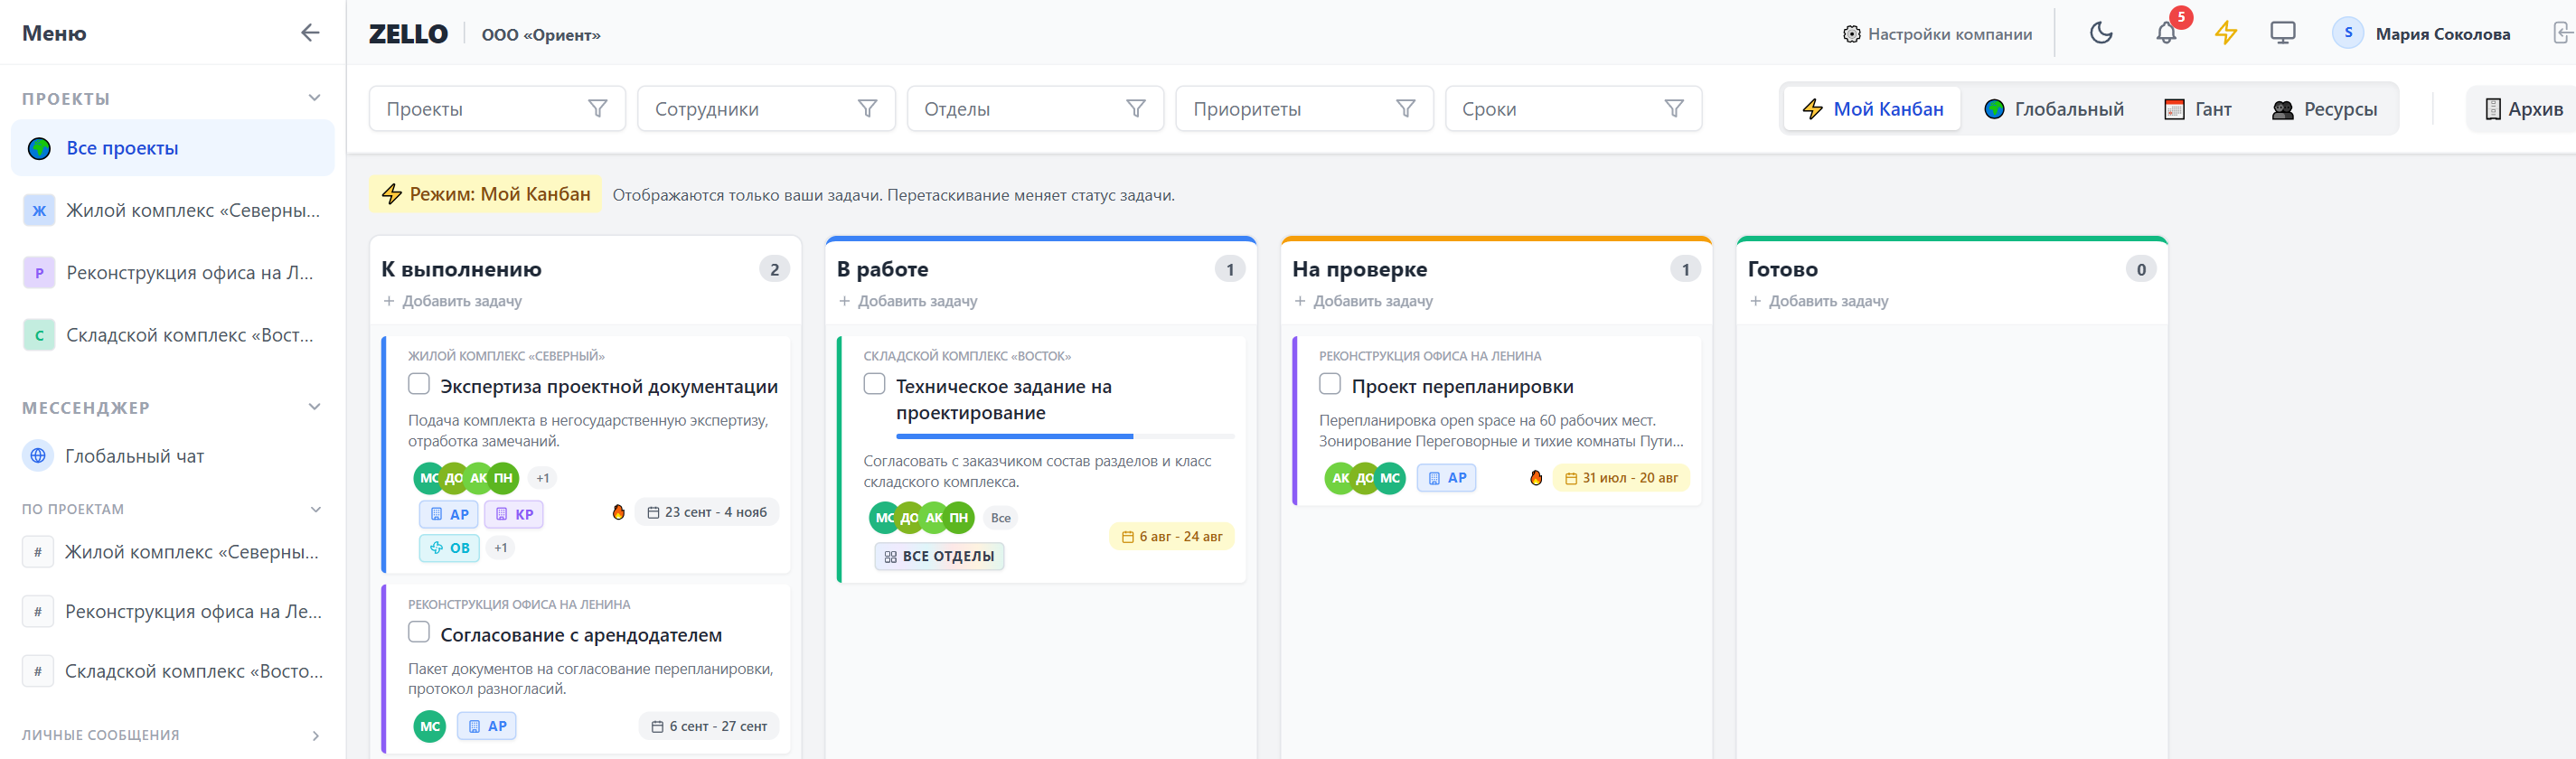The width and height of the screenshot is (2576, 759).
Task: Open the Архив button
Action: 2523,109
